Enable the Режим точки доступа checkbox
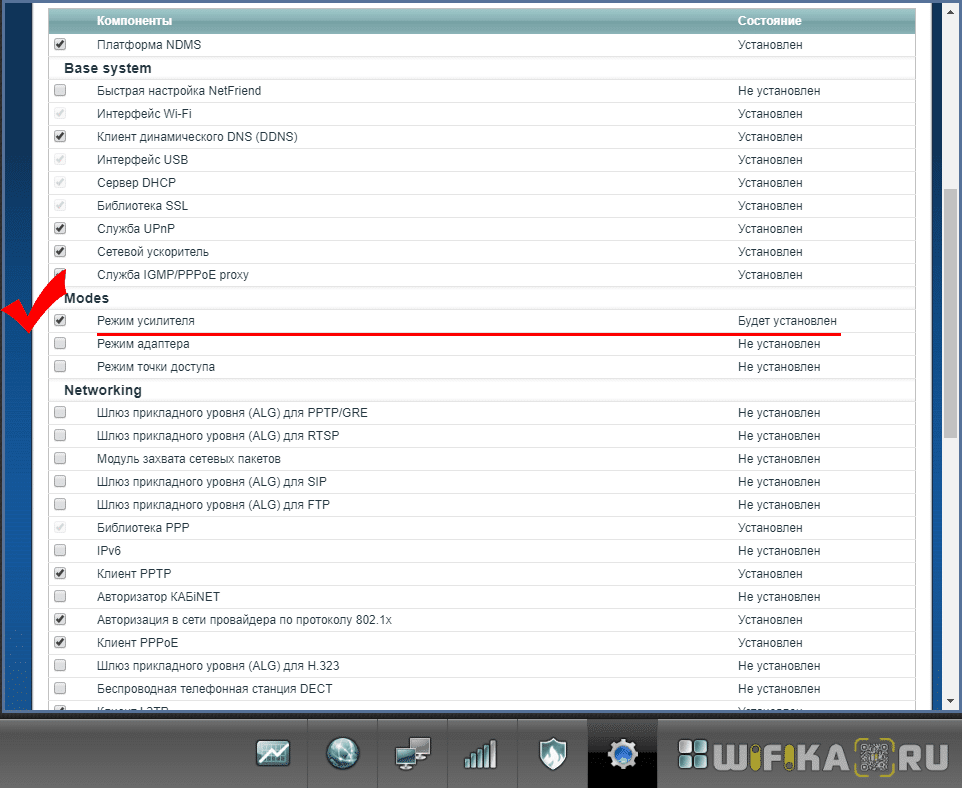Screen dimensions: 962x788 60,367
